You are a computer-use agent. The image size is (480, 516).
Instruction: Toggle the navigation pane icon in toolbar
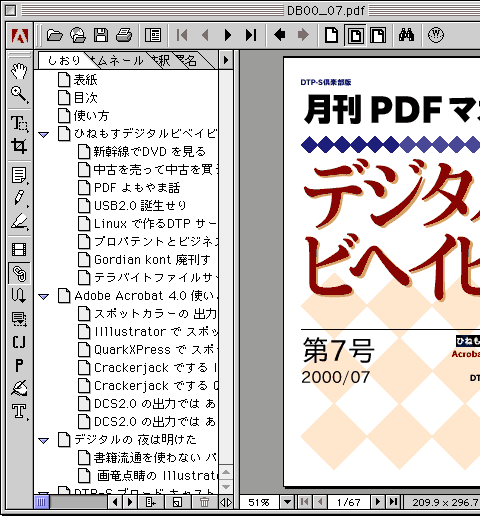[x=153, y=35]
